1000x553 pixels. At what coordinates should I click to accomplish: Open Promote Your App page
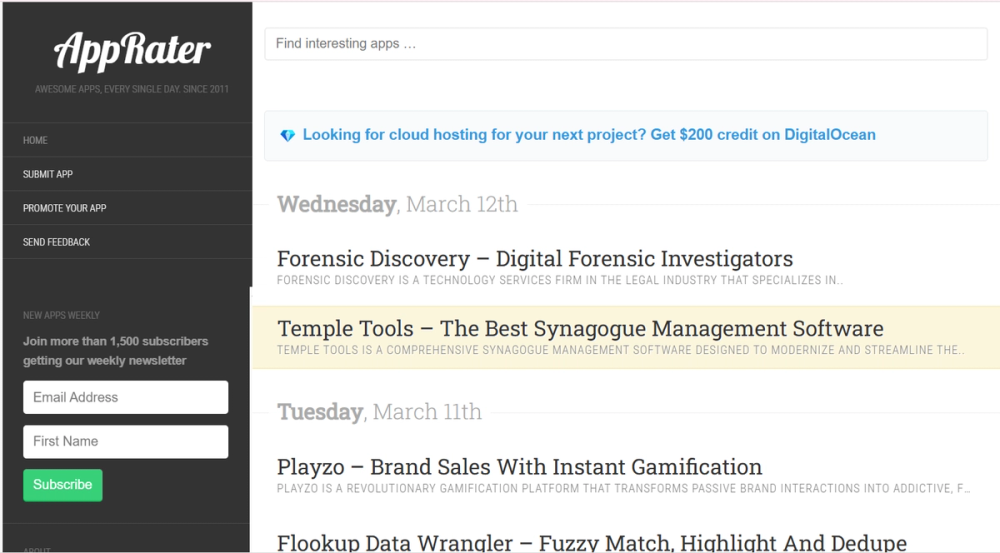pos(64,208)
